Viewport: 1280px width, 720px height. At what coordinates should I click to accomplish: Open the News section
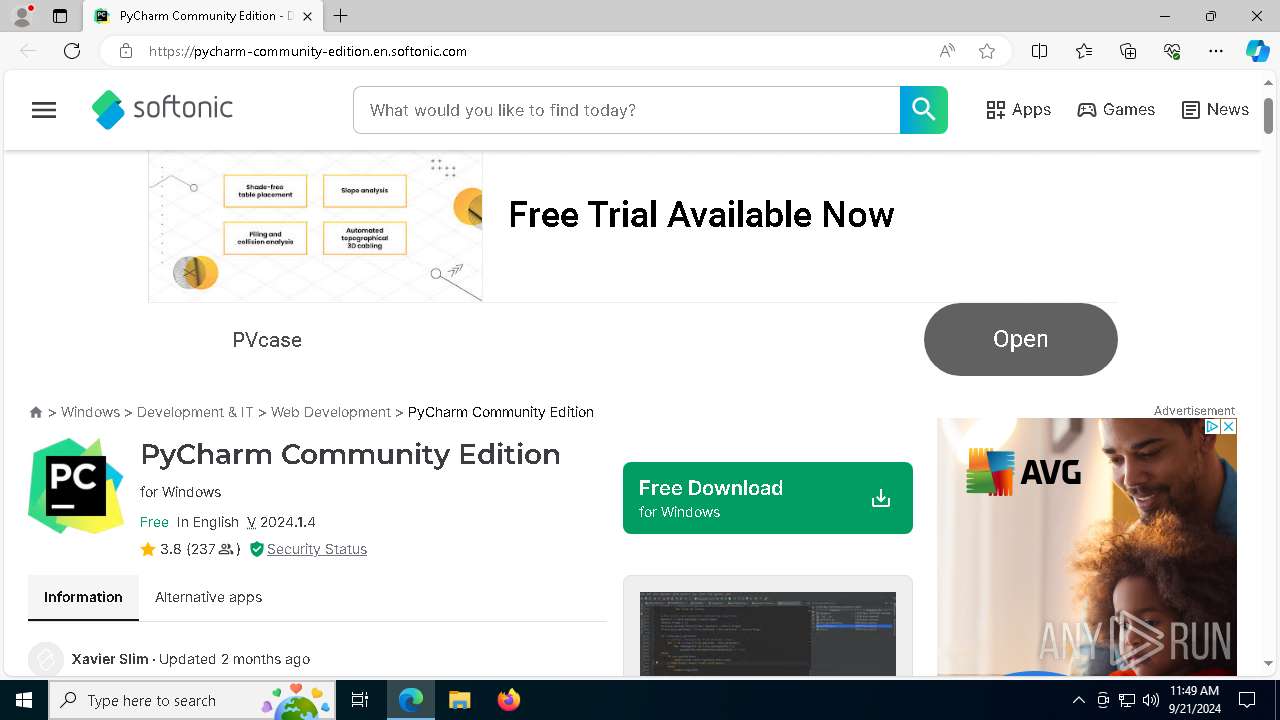[1215, 110]
